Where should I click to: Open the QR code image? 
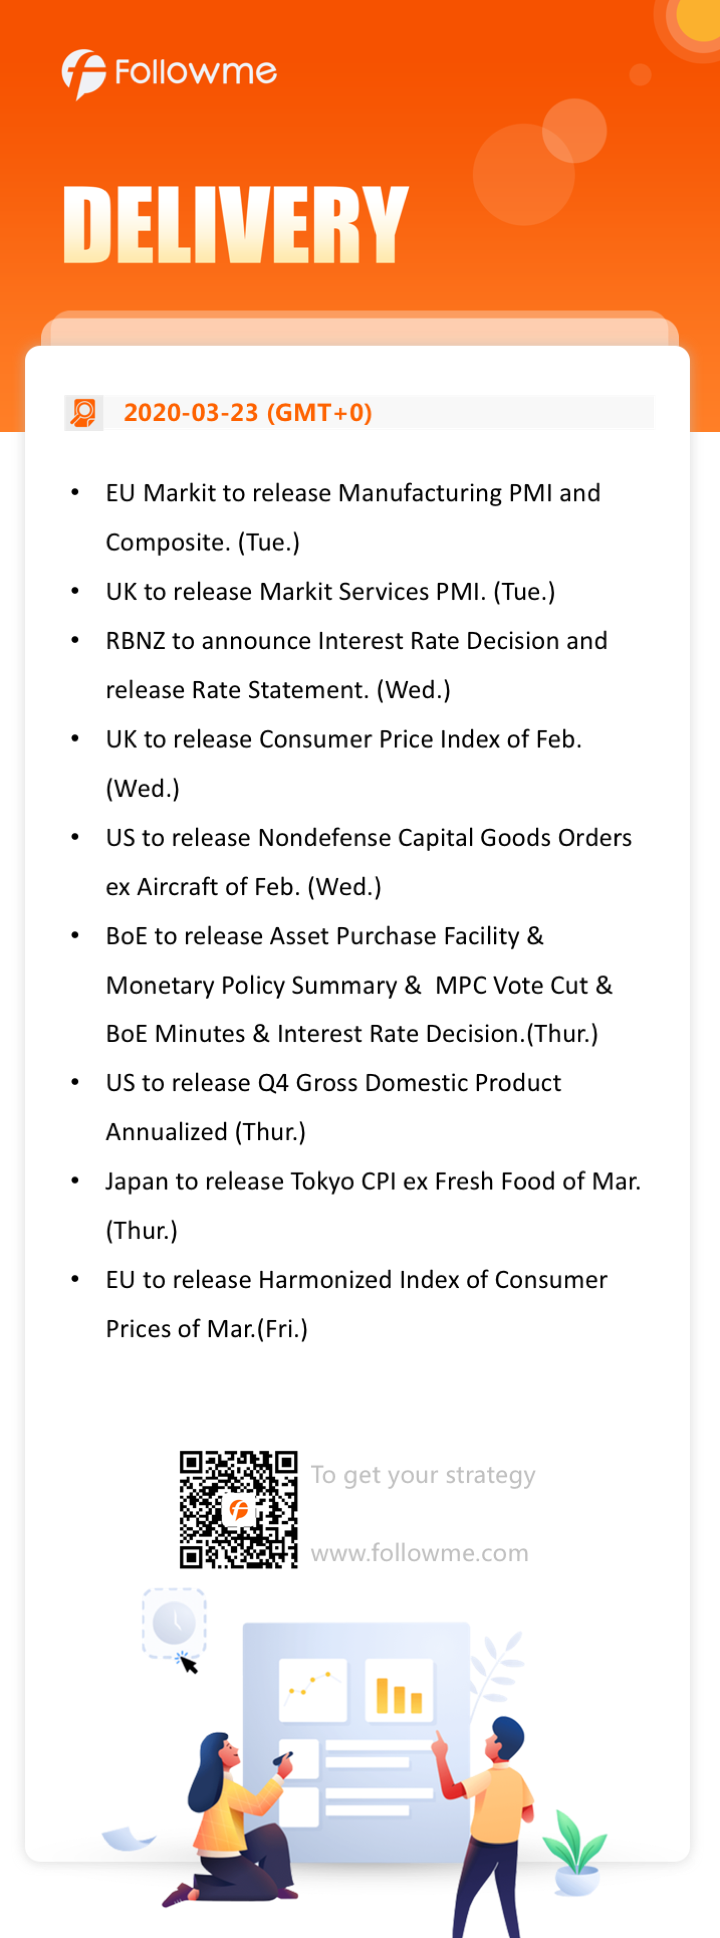click(x=239, y=1510)
